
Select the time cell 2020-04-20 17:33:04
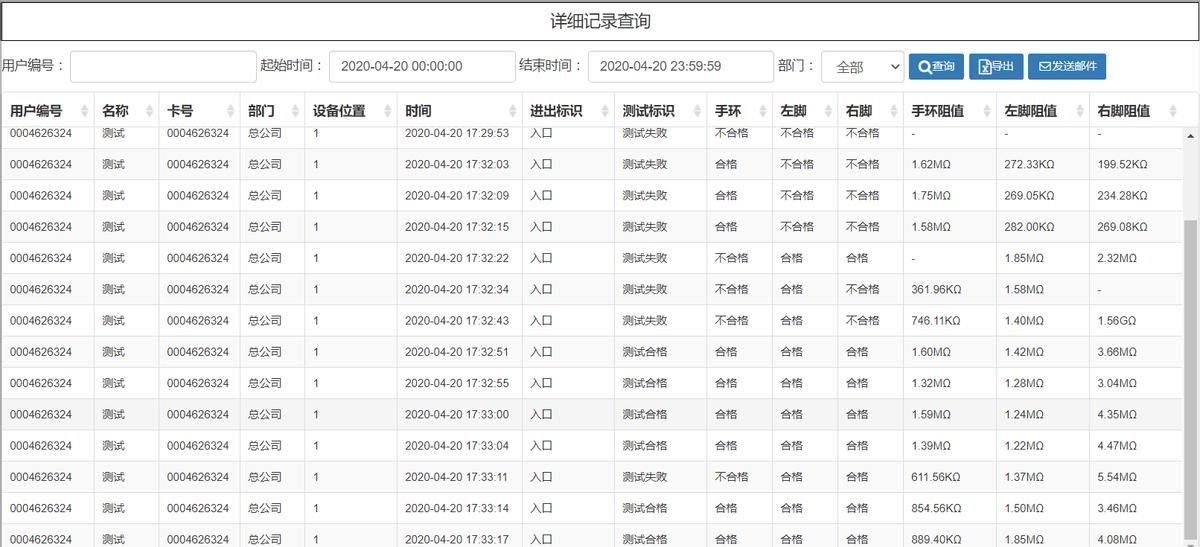click(457, 445)
